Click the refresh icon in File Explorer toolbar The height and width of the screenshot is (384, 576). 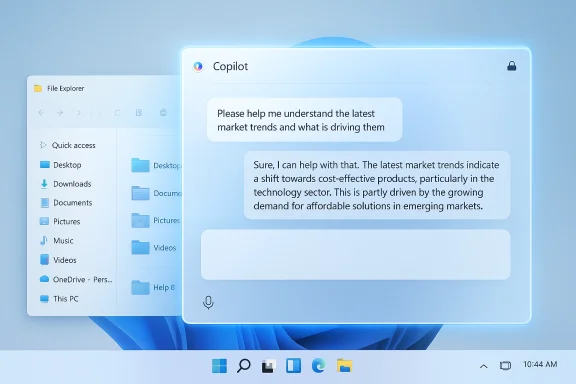(117, 113)
